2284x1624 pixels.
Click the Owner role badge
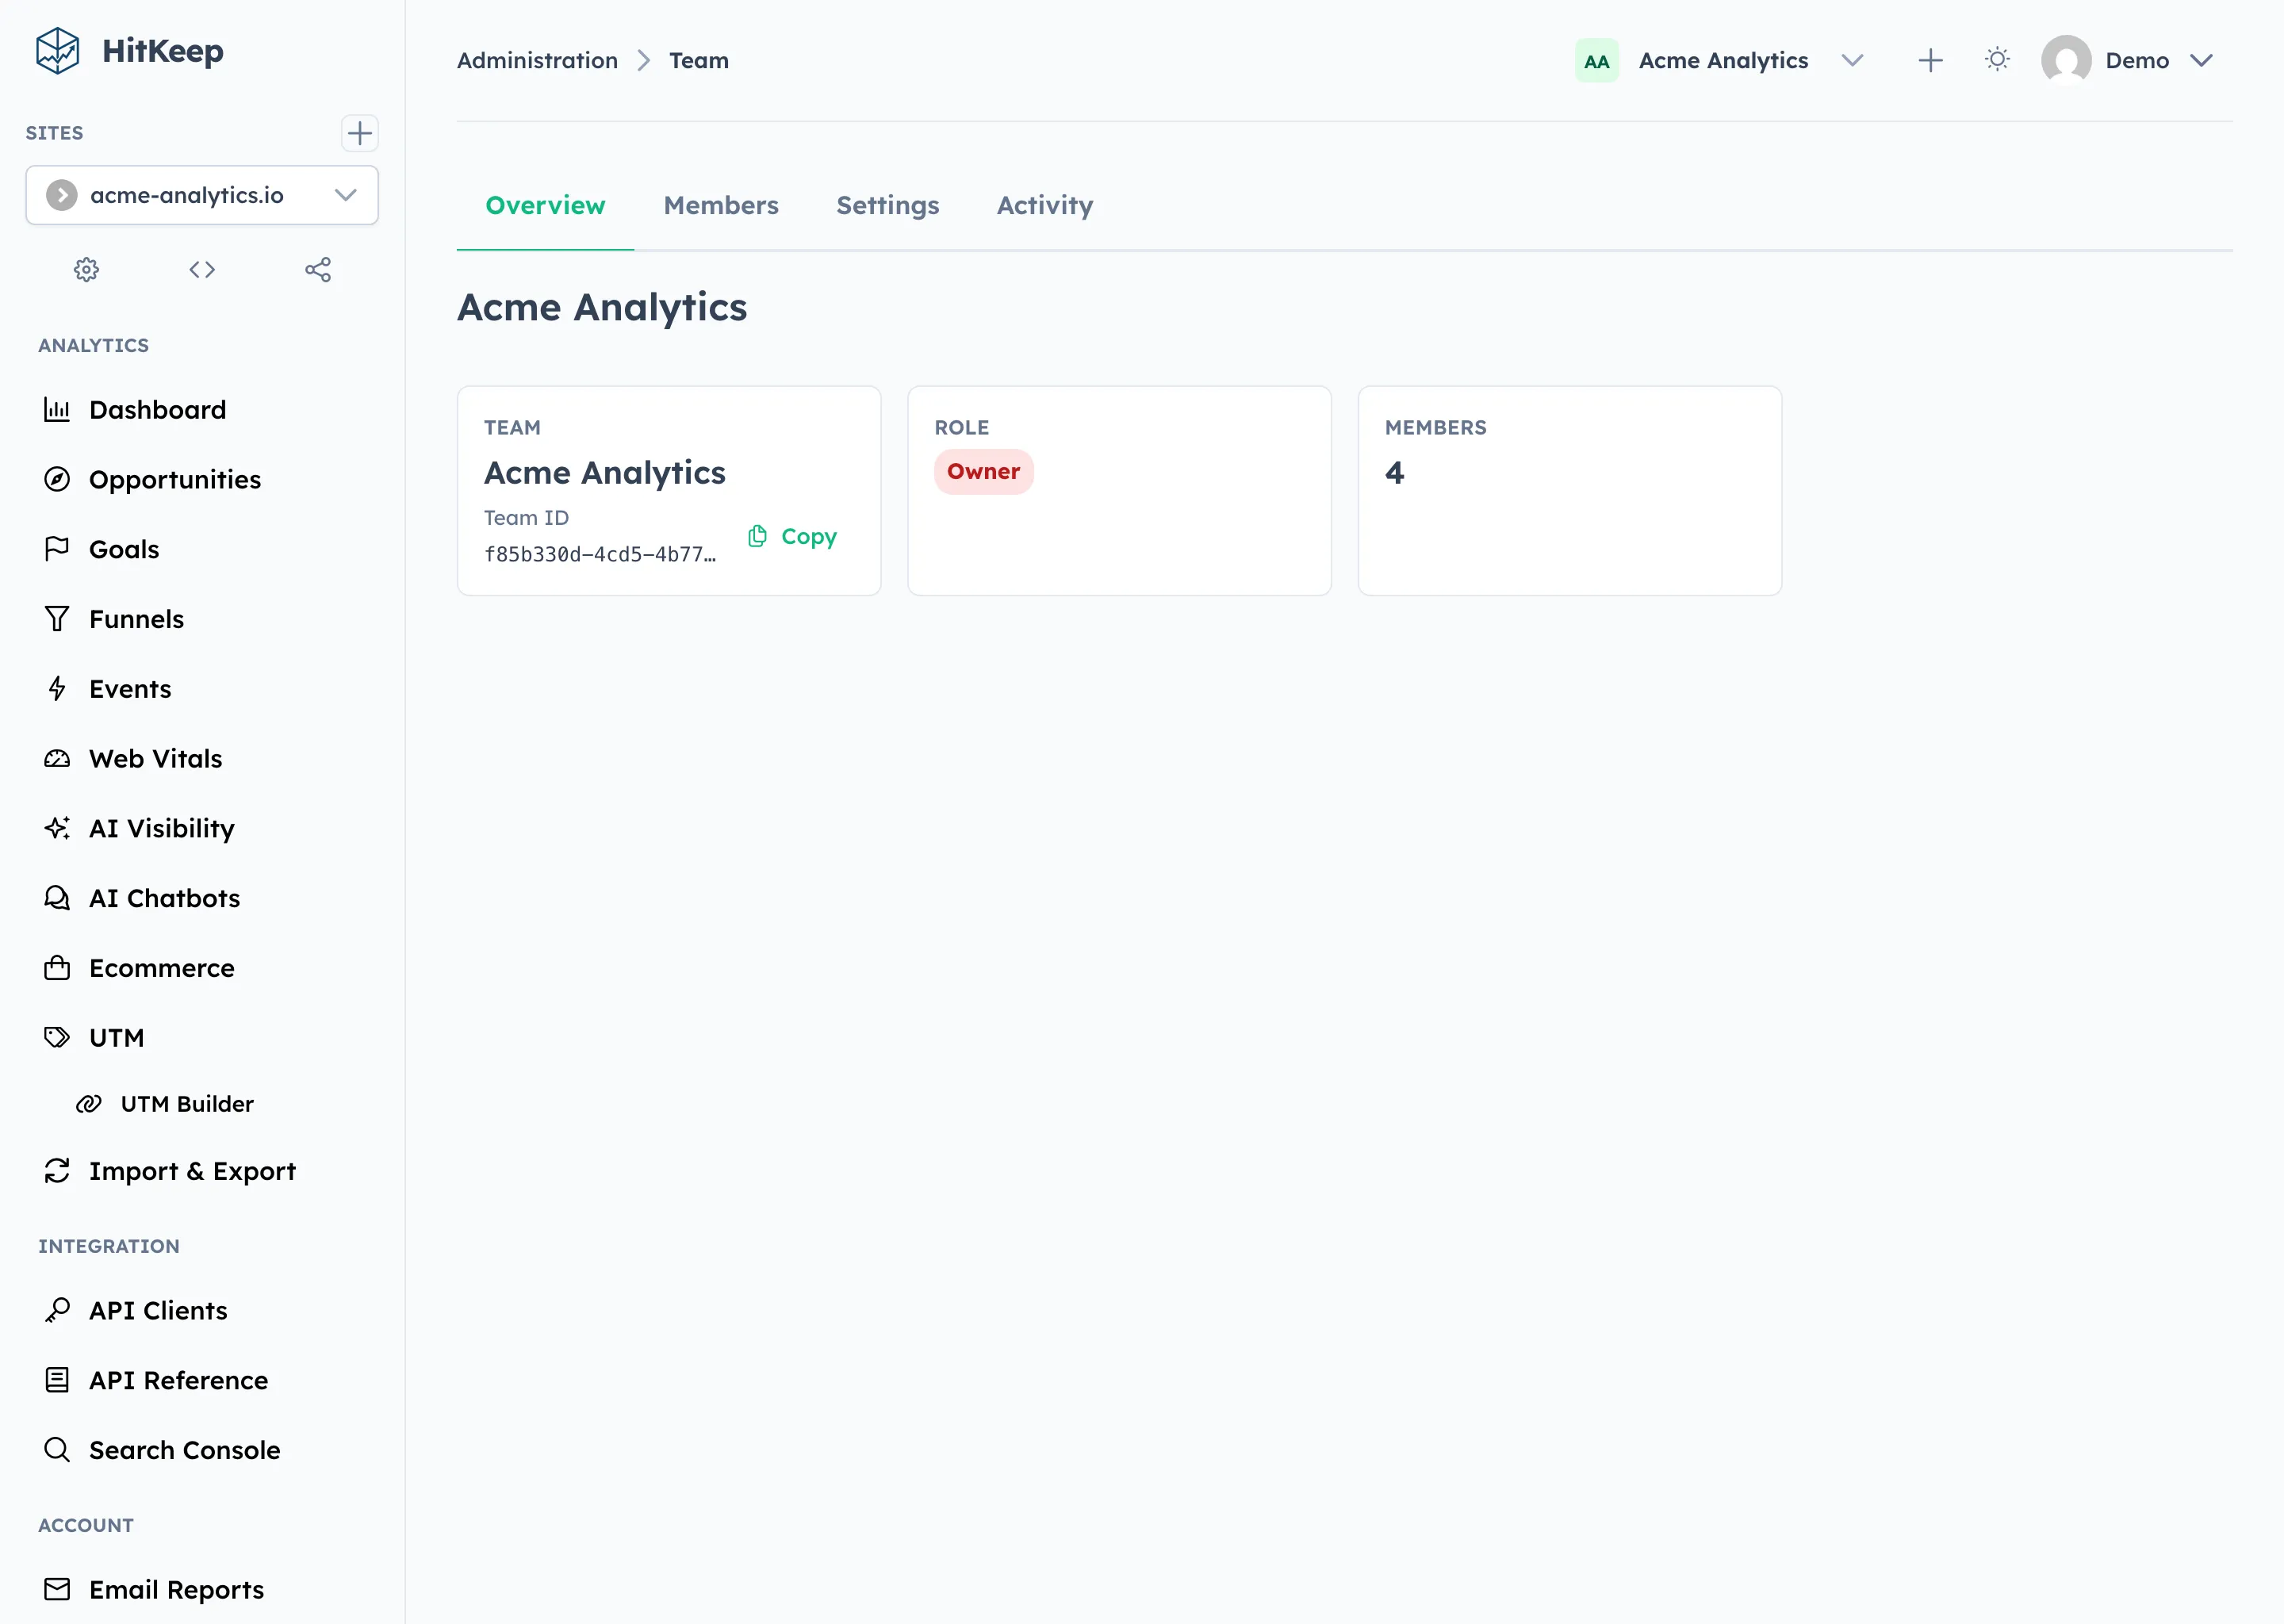pyautogui.click(x=984, y=472)
